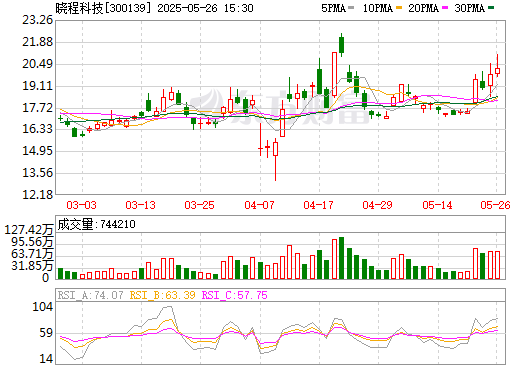Click the 成交量:744210 volume label

tap(97, 224)
